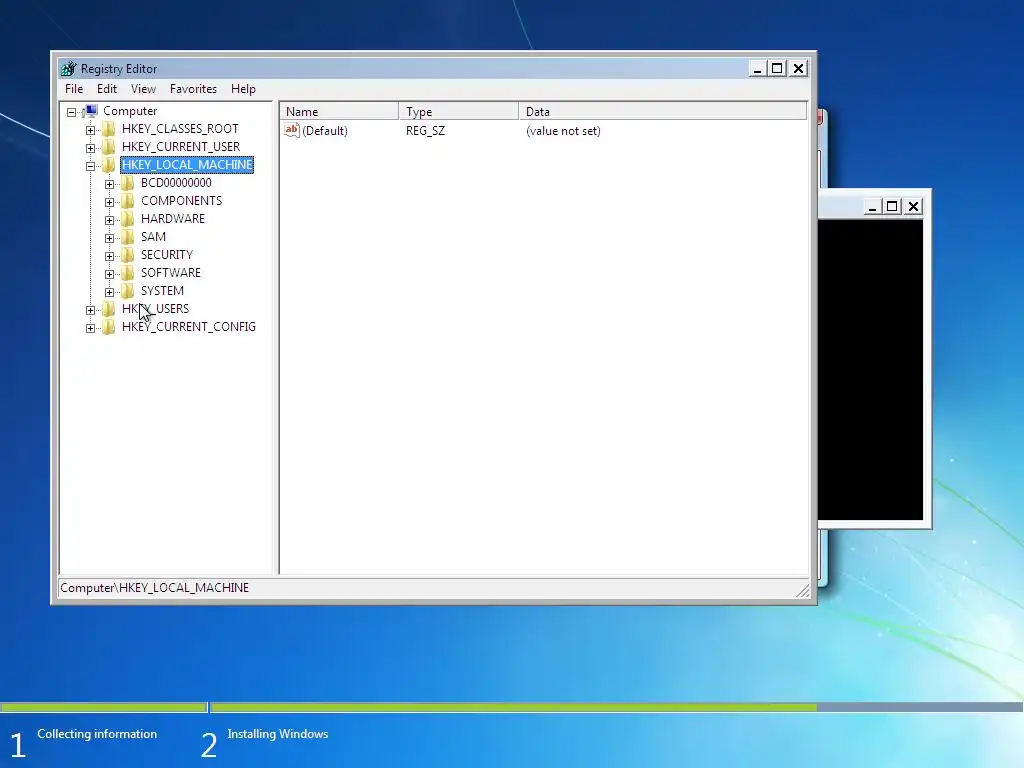Select HKEY_CLASSES_ROOT in the tree

click(180, 129)
